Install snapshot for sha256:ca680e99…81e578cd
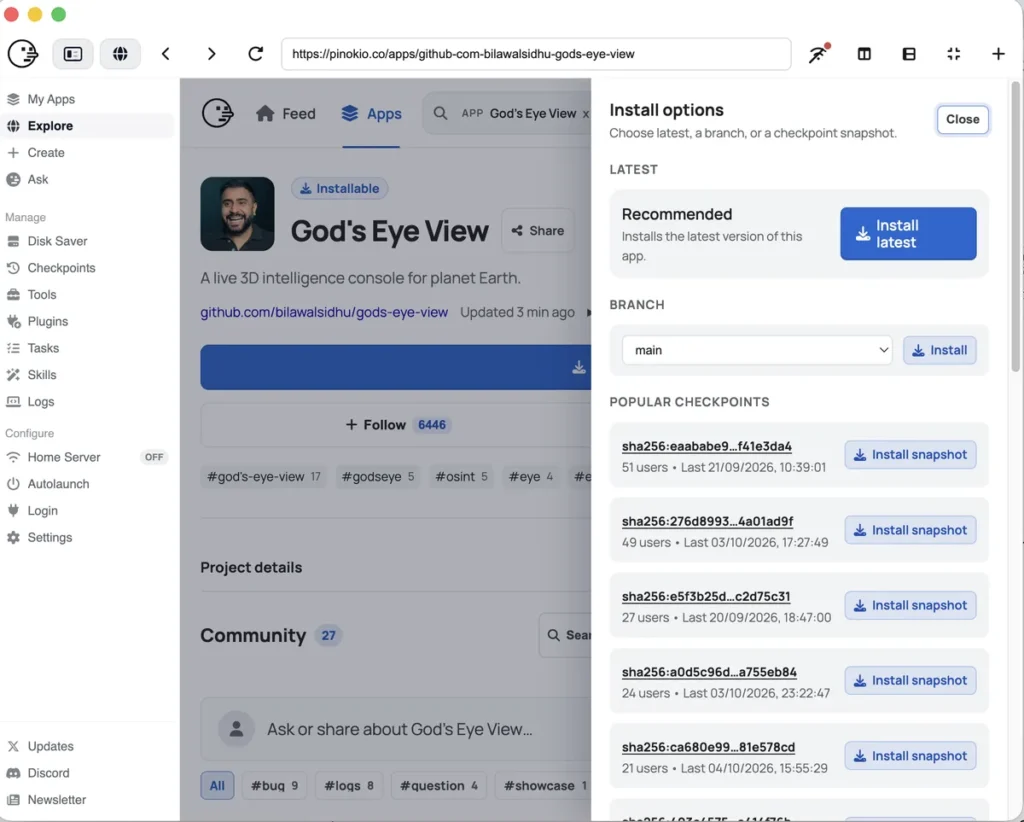Image resolution: width=1024 pixels, height=822 pixels. (x=910, y=755)
